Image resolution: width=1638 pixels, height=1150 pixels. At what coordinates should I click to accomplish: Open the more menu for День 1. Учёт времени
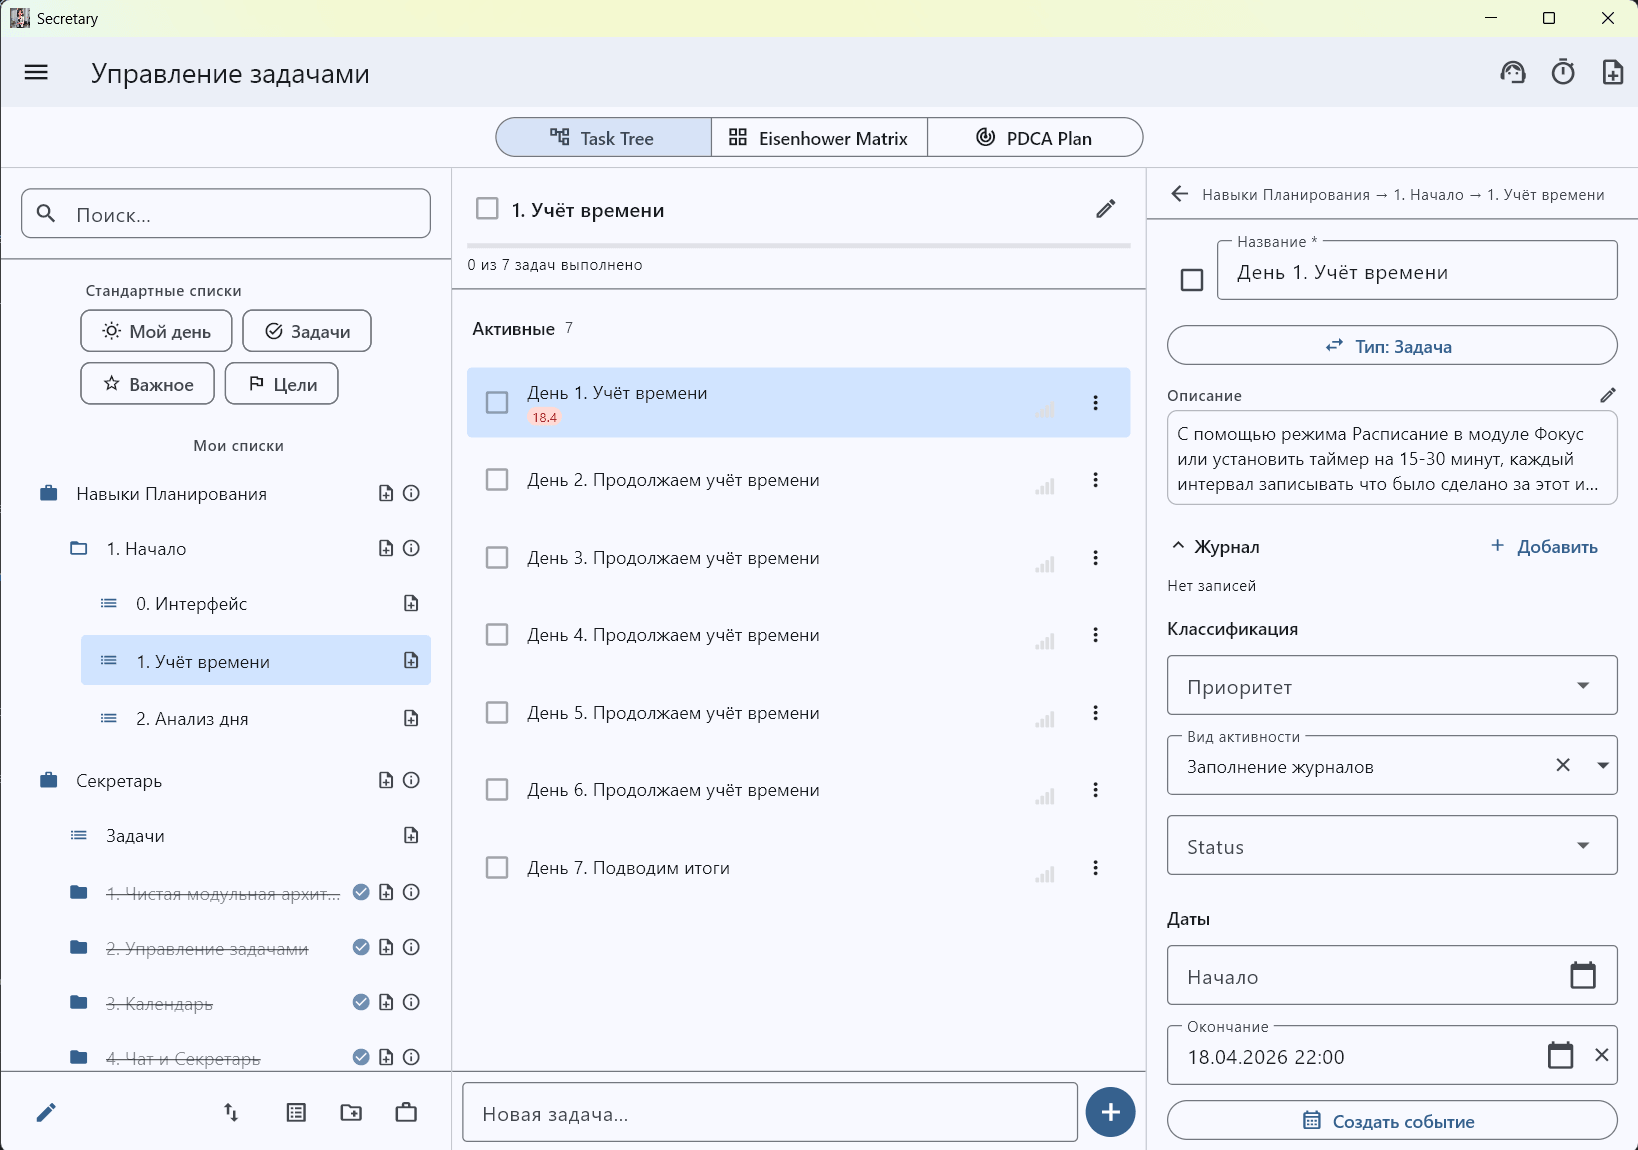pyautogui.click(x=1095, y=403)
